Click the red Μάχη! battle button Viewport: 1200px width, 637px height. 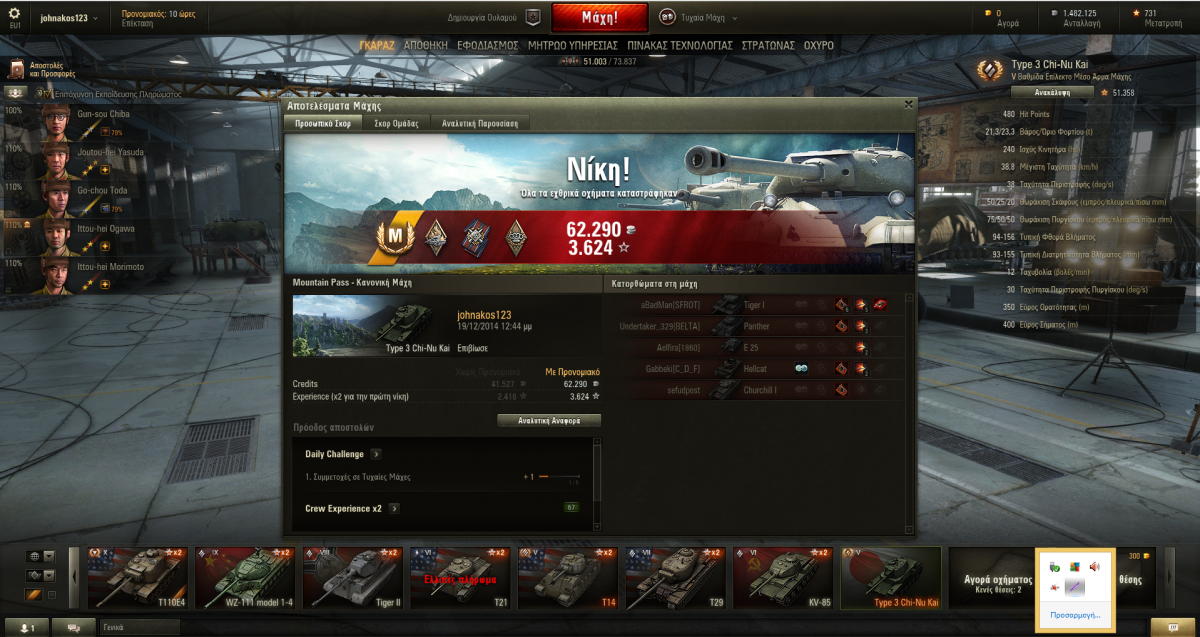point(600,17)
